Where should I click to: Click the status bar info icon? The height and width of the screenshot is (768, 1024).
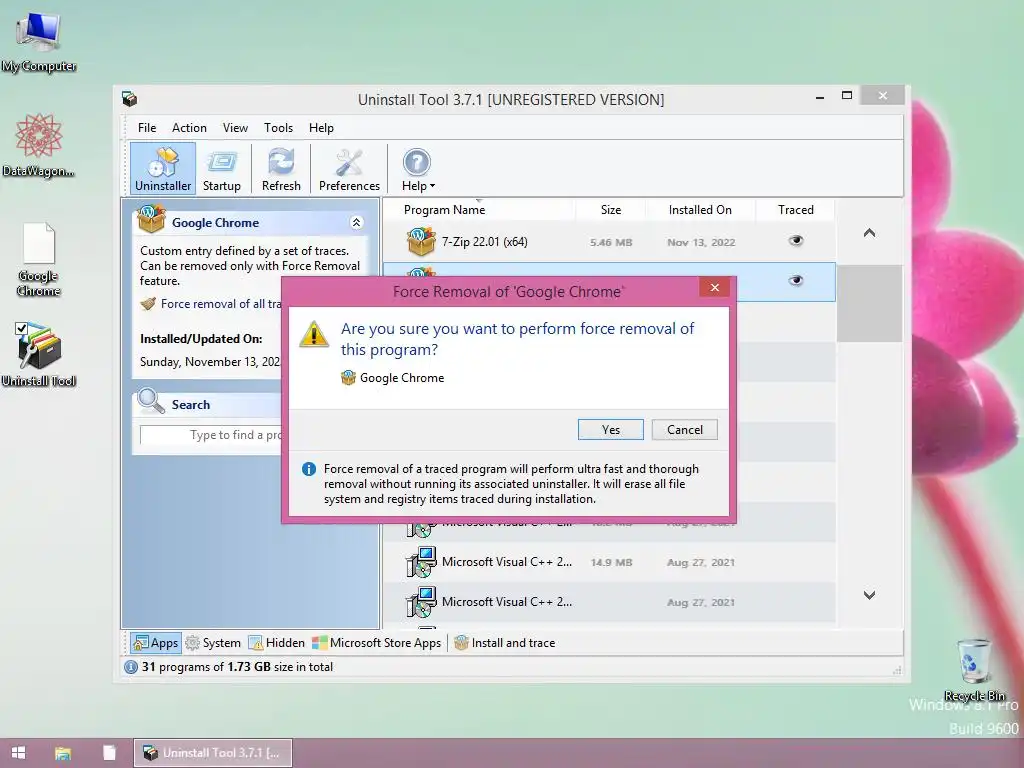131,667
